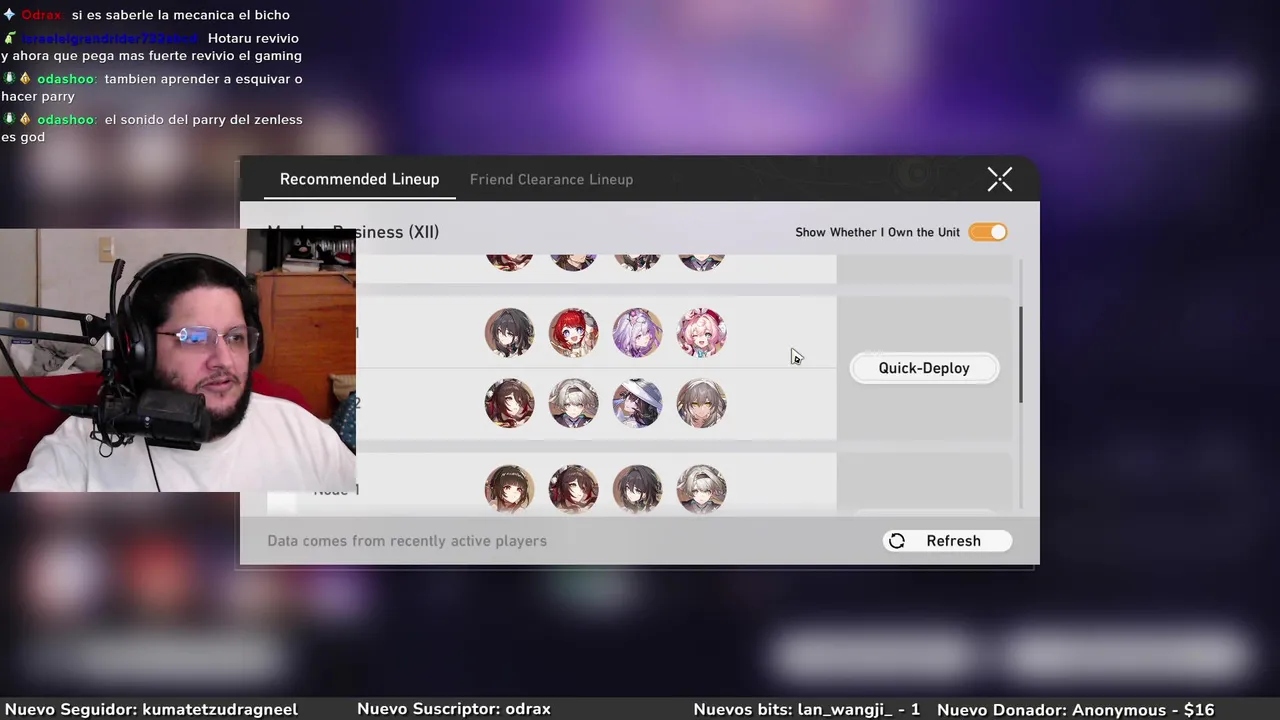
Task: Select the gray-haired yellow-eyed character portrait
Action: click(x=701, y=403)
